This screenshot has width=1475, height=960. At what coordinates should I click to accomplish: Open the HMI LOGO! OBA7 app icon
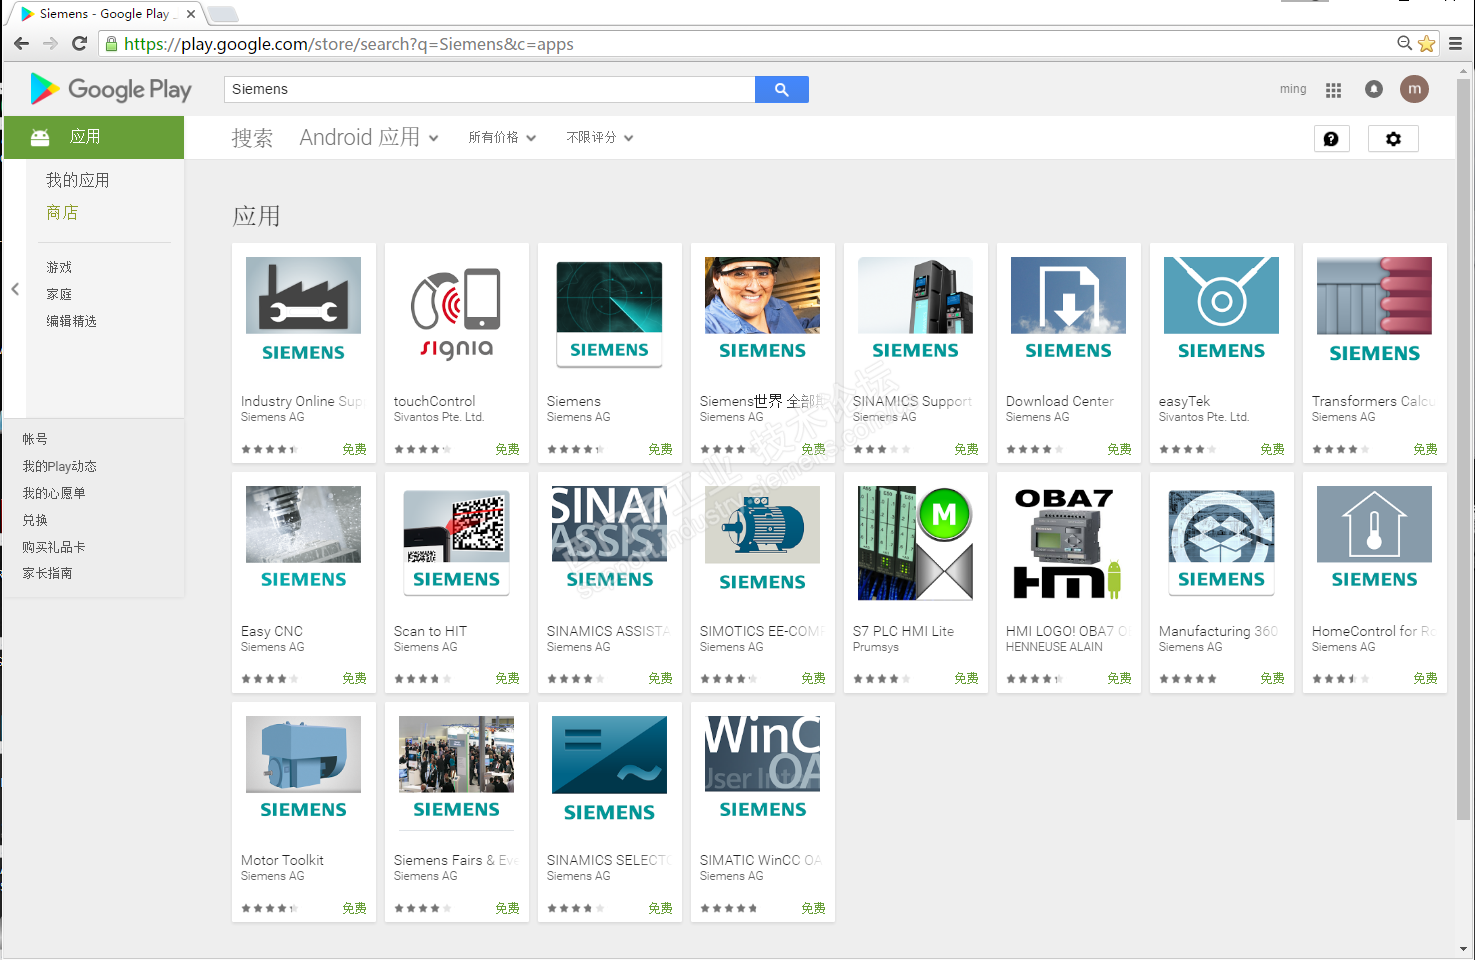pyautogui.click(x=1068, y=543)
